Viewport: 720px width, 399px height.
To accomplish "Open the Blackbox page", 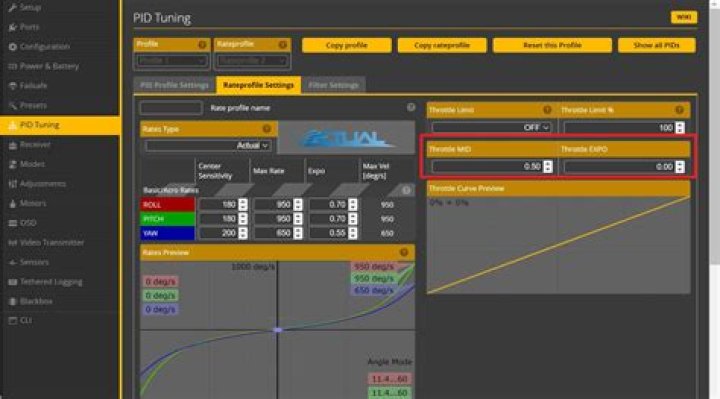I will click(36, 301).
